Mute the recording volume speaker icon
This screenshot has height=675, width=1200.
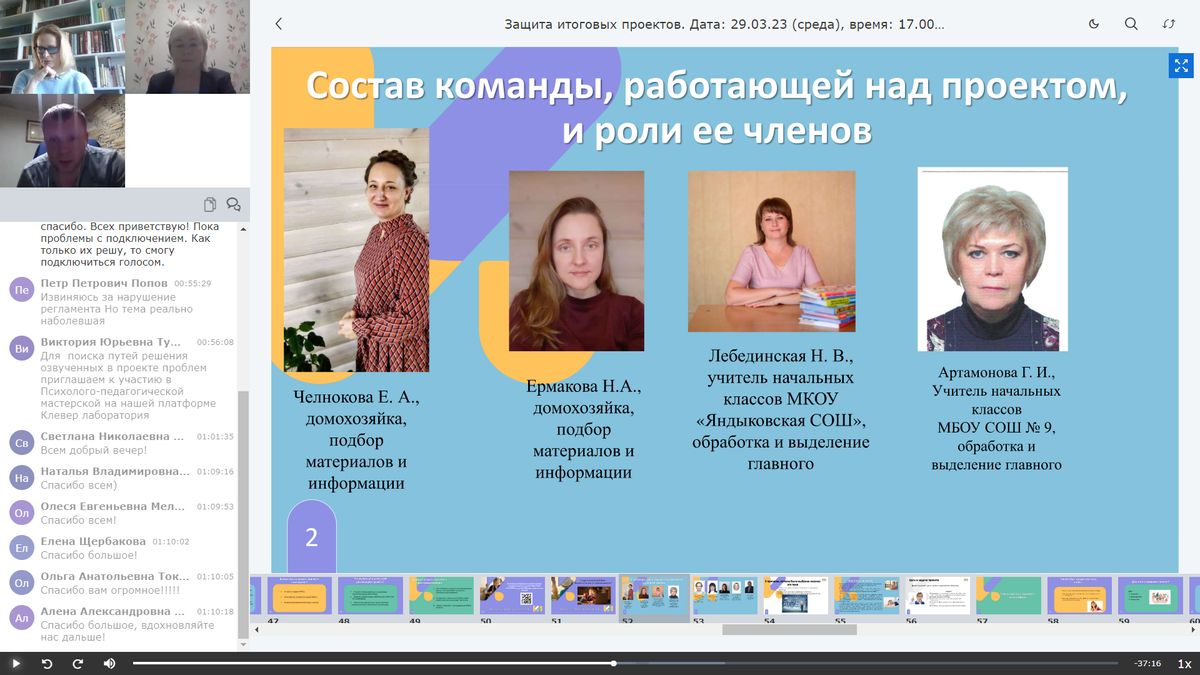coord(109,664)
